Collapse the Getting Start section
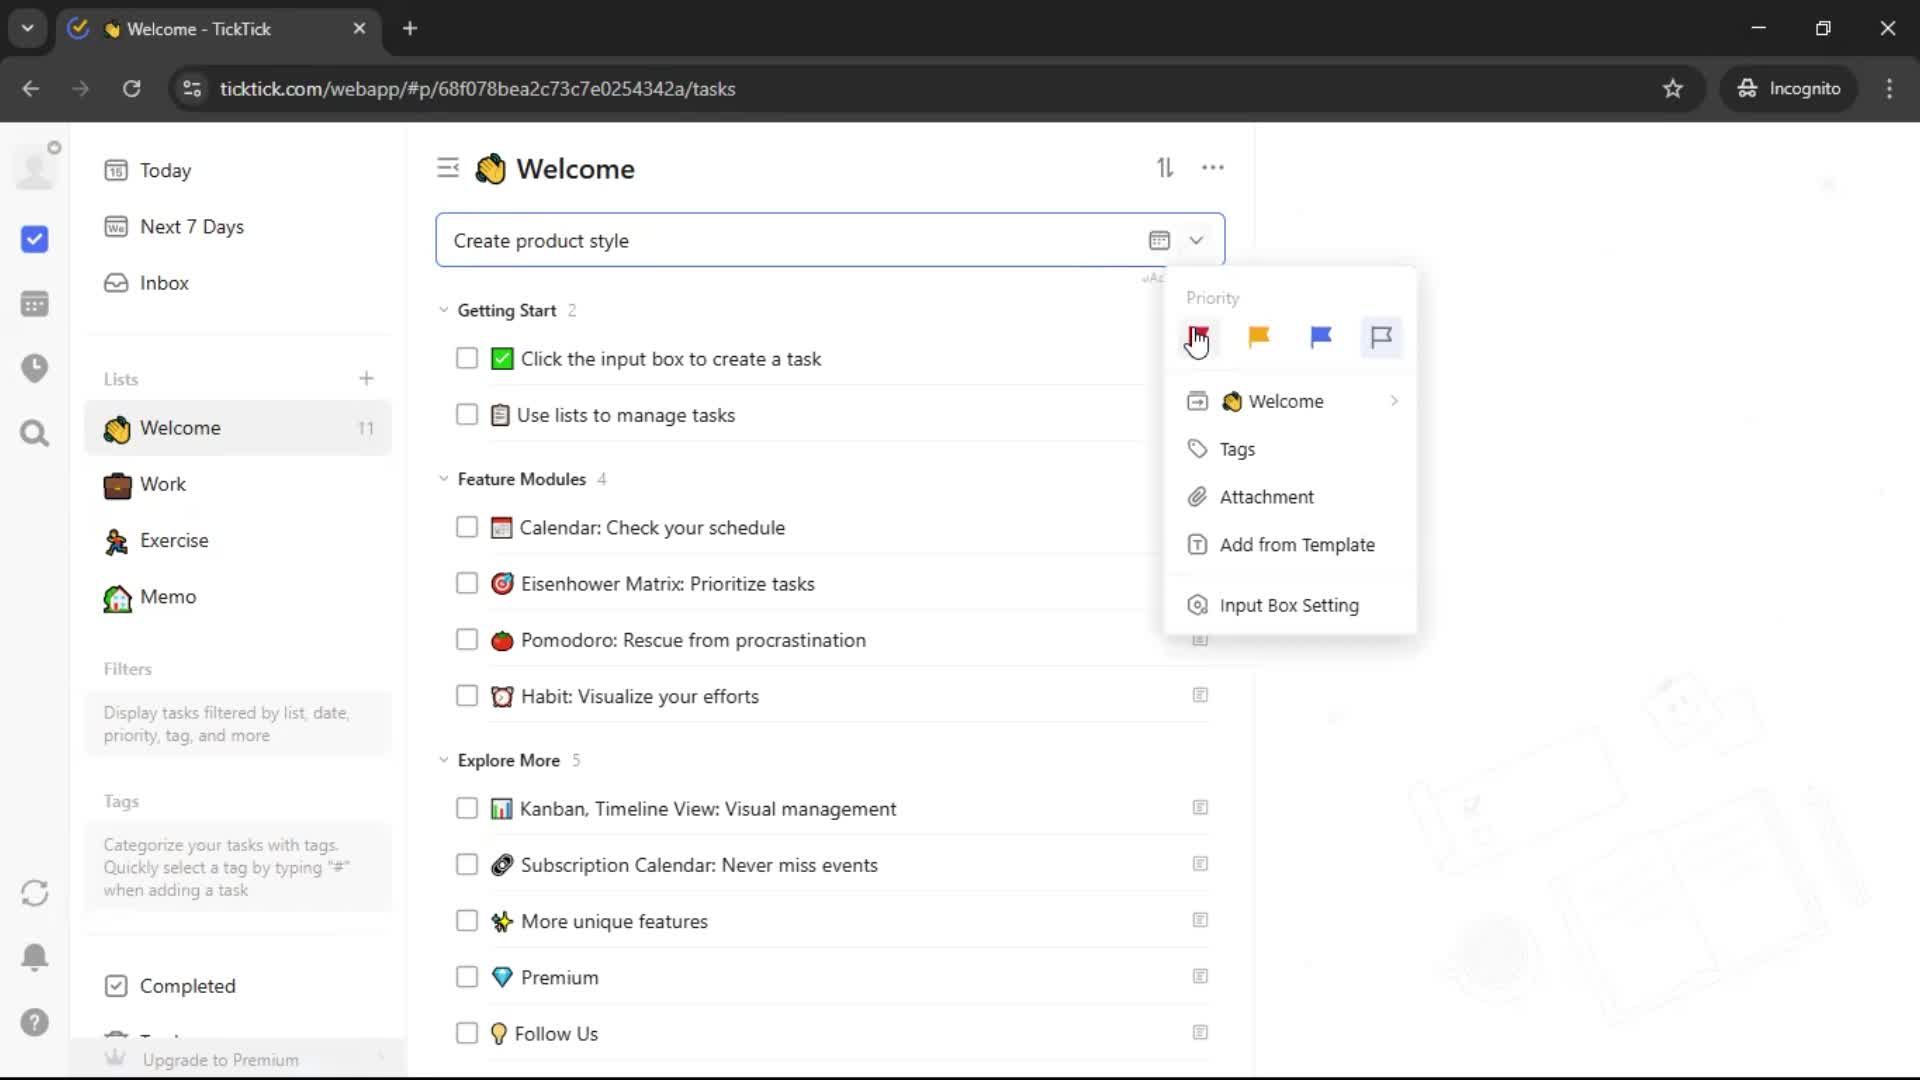Image resolution: width=1920 pixels, height=1080 pixels. pyautogui.click(x=444, y=310)
